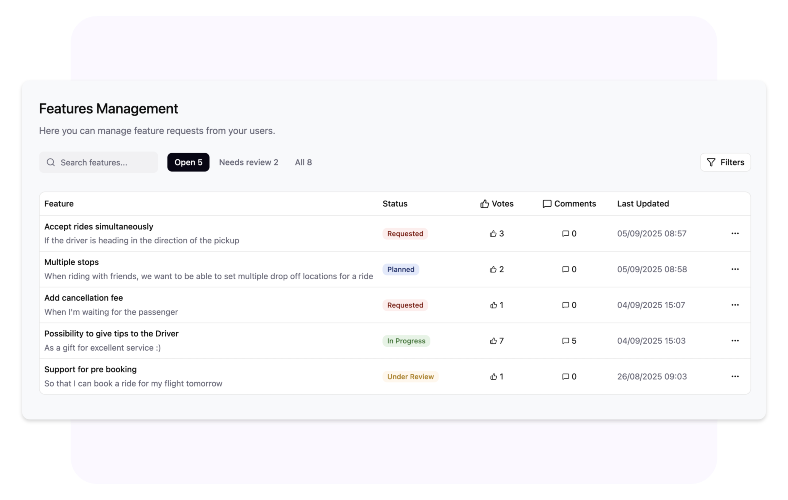The image size is (788, 500).
Task: Click description 'If the driver is heading in the direction'
Action: pyautogui.click(x=142, y=240)
